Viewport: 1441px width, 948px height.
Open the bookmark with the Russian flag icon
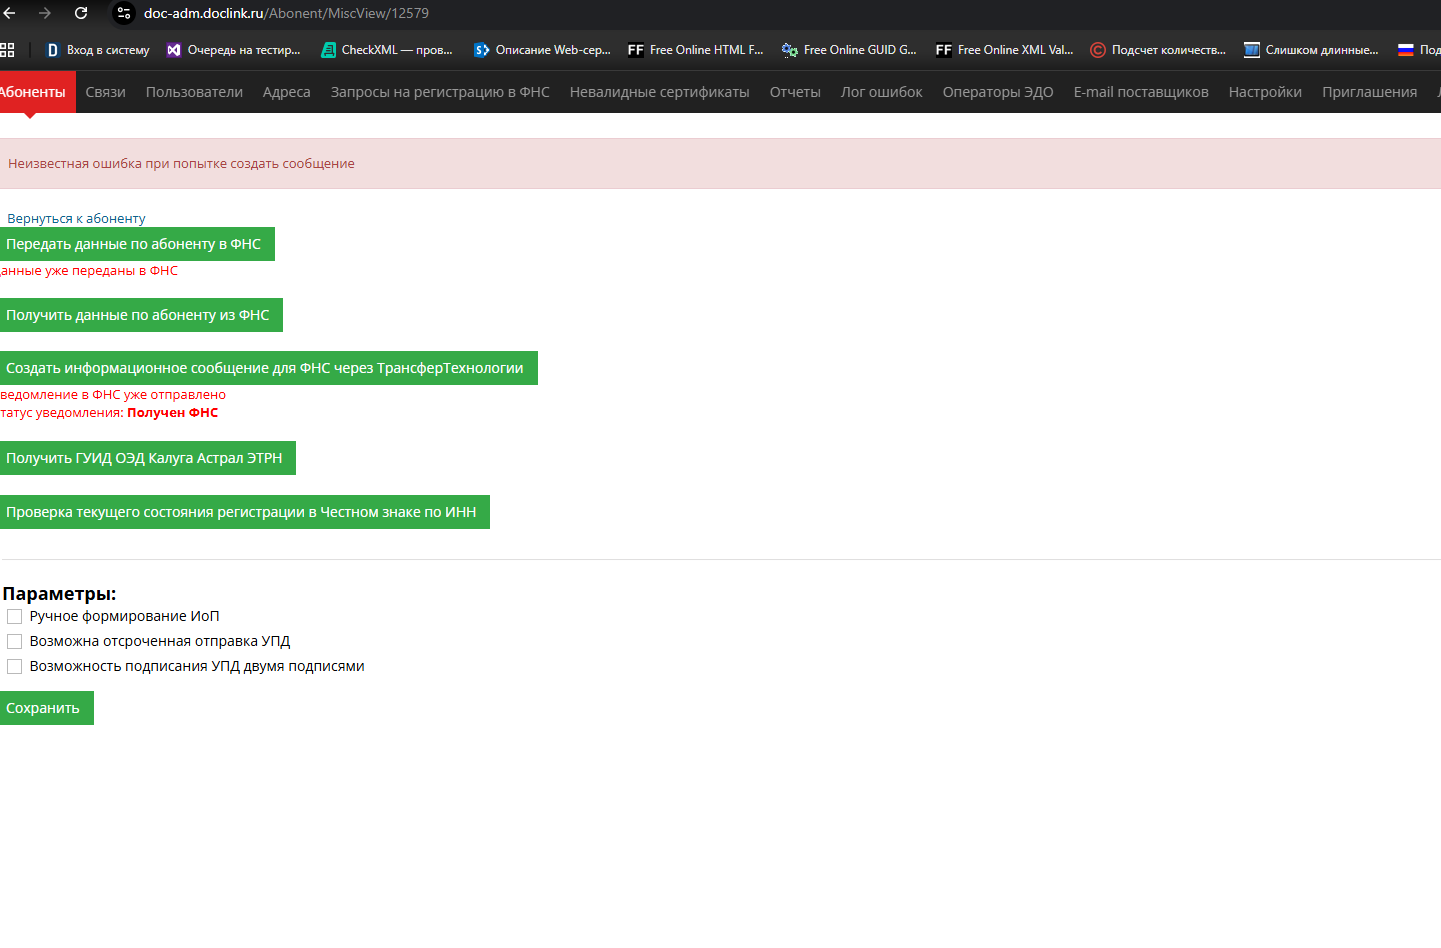tap(1418, 50)
